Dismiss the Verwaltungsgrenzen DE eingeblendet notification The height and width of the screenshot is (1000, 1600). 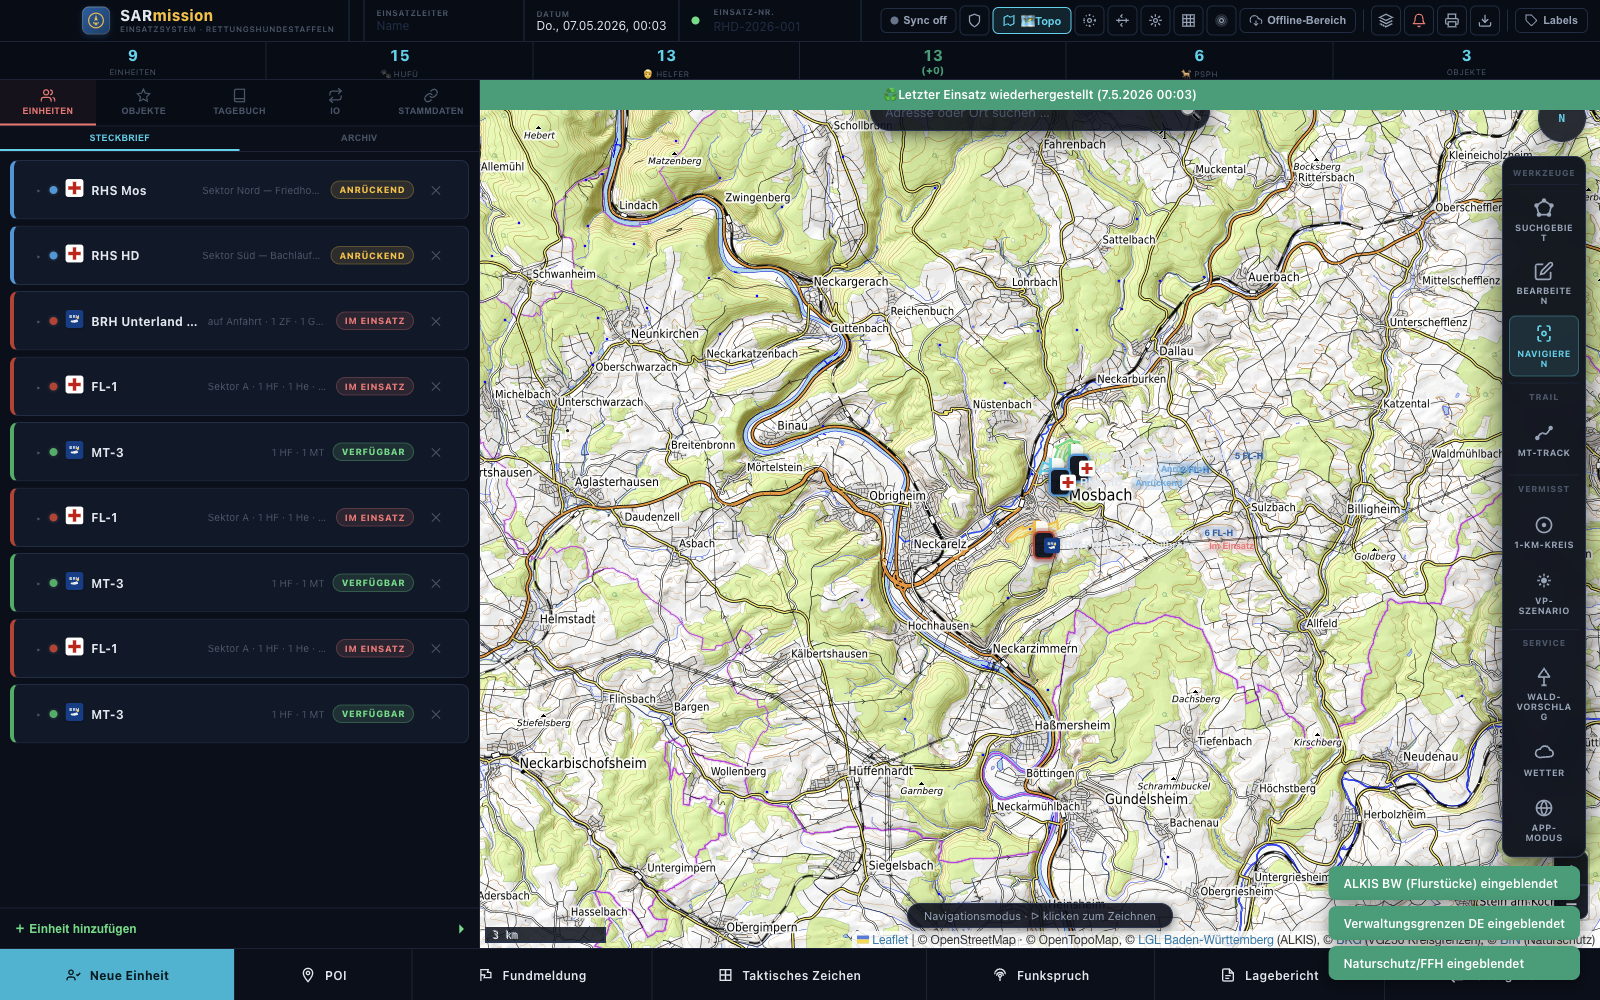coord(1454,924)
